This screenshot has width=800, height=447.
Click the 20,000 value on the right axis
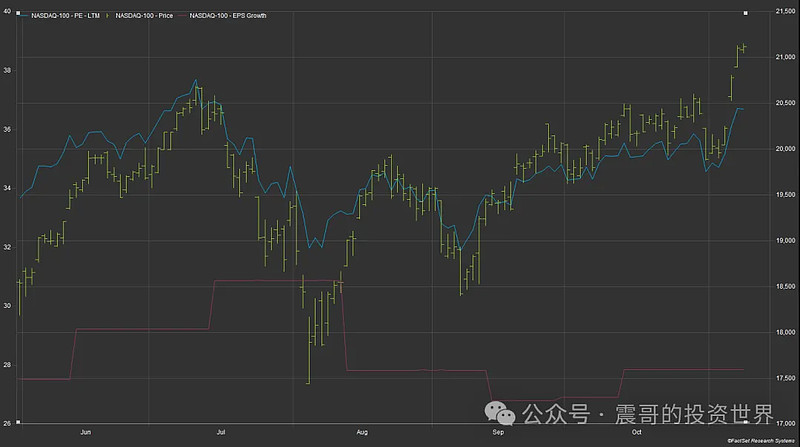click(785, 149)
